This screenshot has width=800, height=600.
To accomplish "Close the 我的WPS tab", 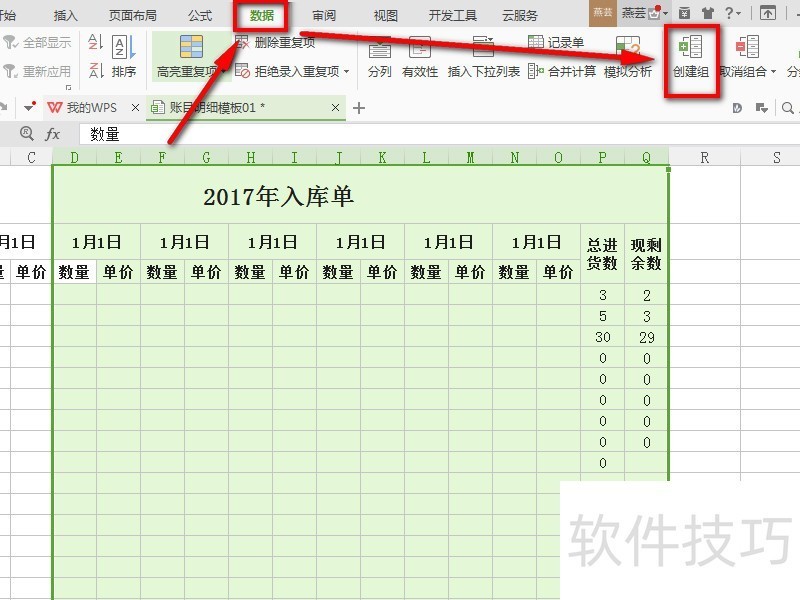I will (x=135, y=108).
